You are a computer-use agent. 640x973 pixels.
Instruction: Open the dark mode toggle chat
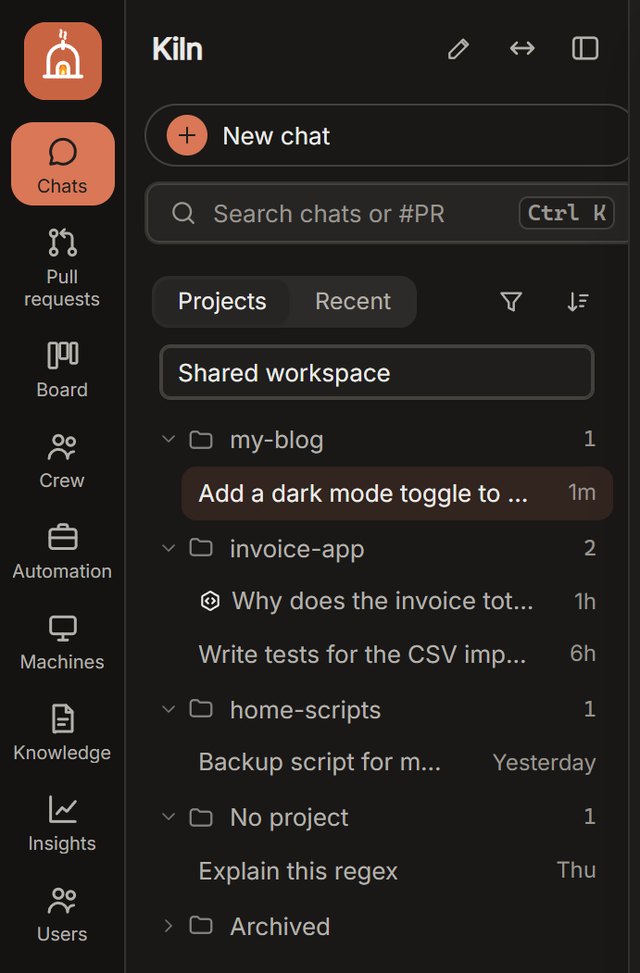[x=397, y=493]
